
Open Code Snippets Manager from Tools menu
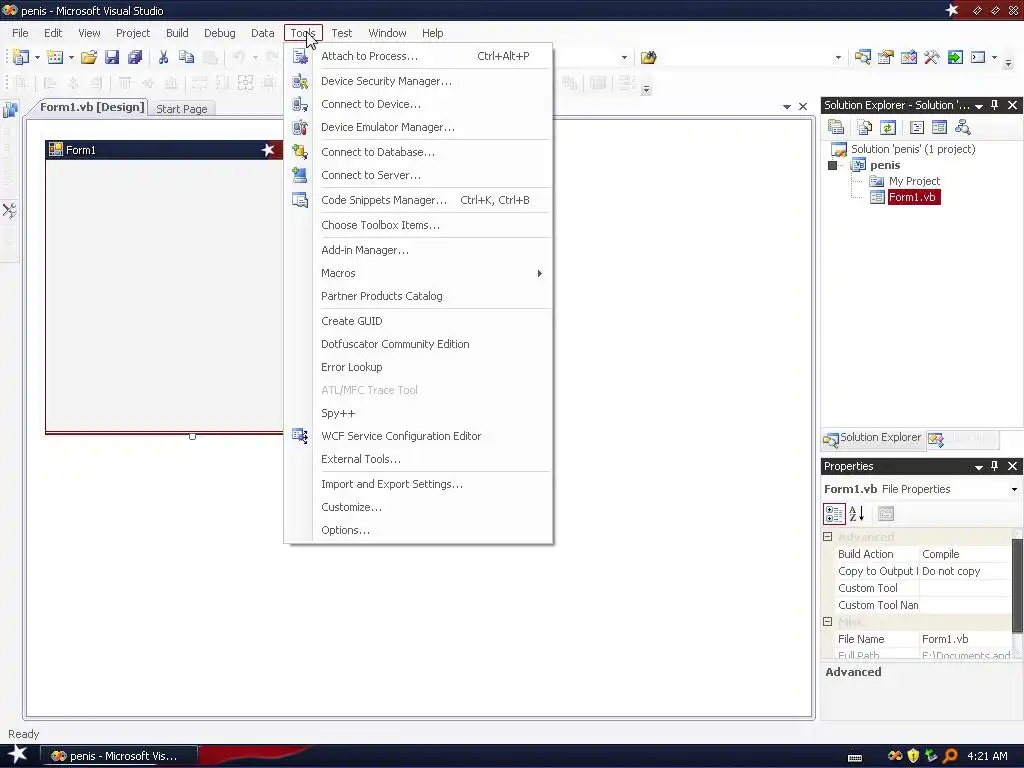(419, 200)
